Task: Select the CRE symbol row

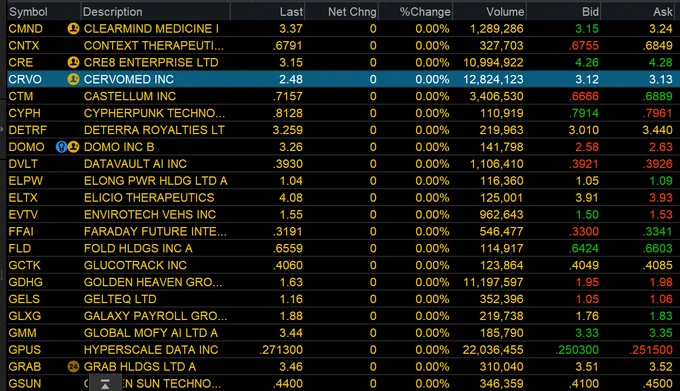Action: point(20,62)
